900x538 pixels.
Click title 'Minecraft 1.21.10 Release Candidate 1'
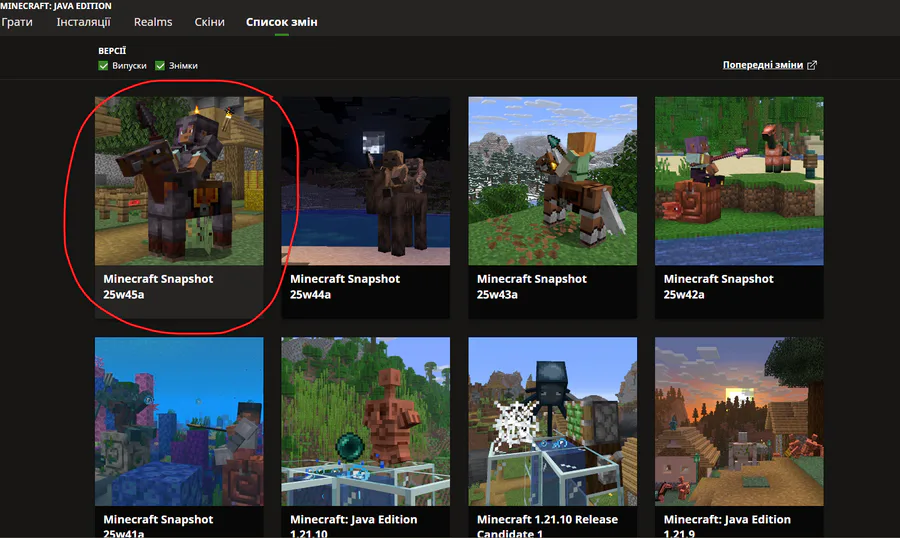tap(547, 525)
